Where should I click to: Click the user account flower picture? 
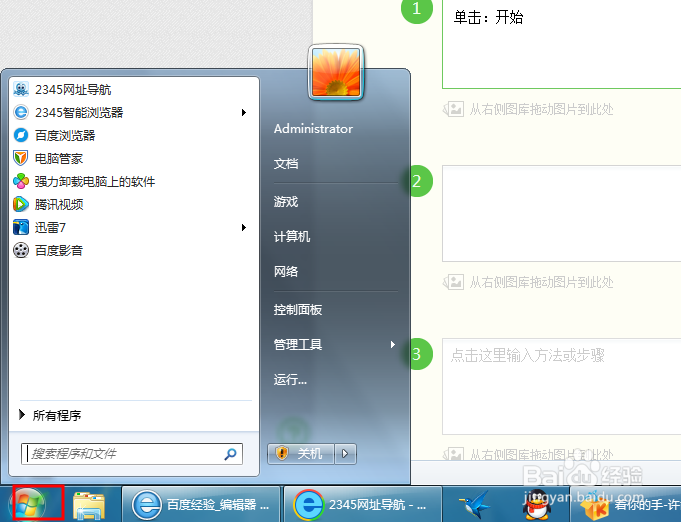click(x=336, y=72)
